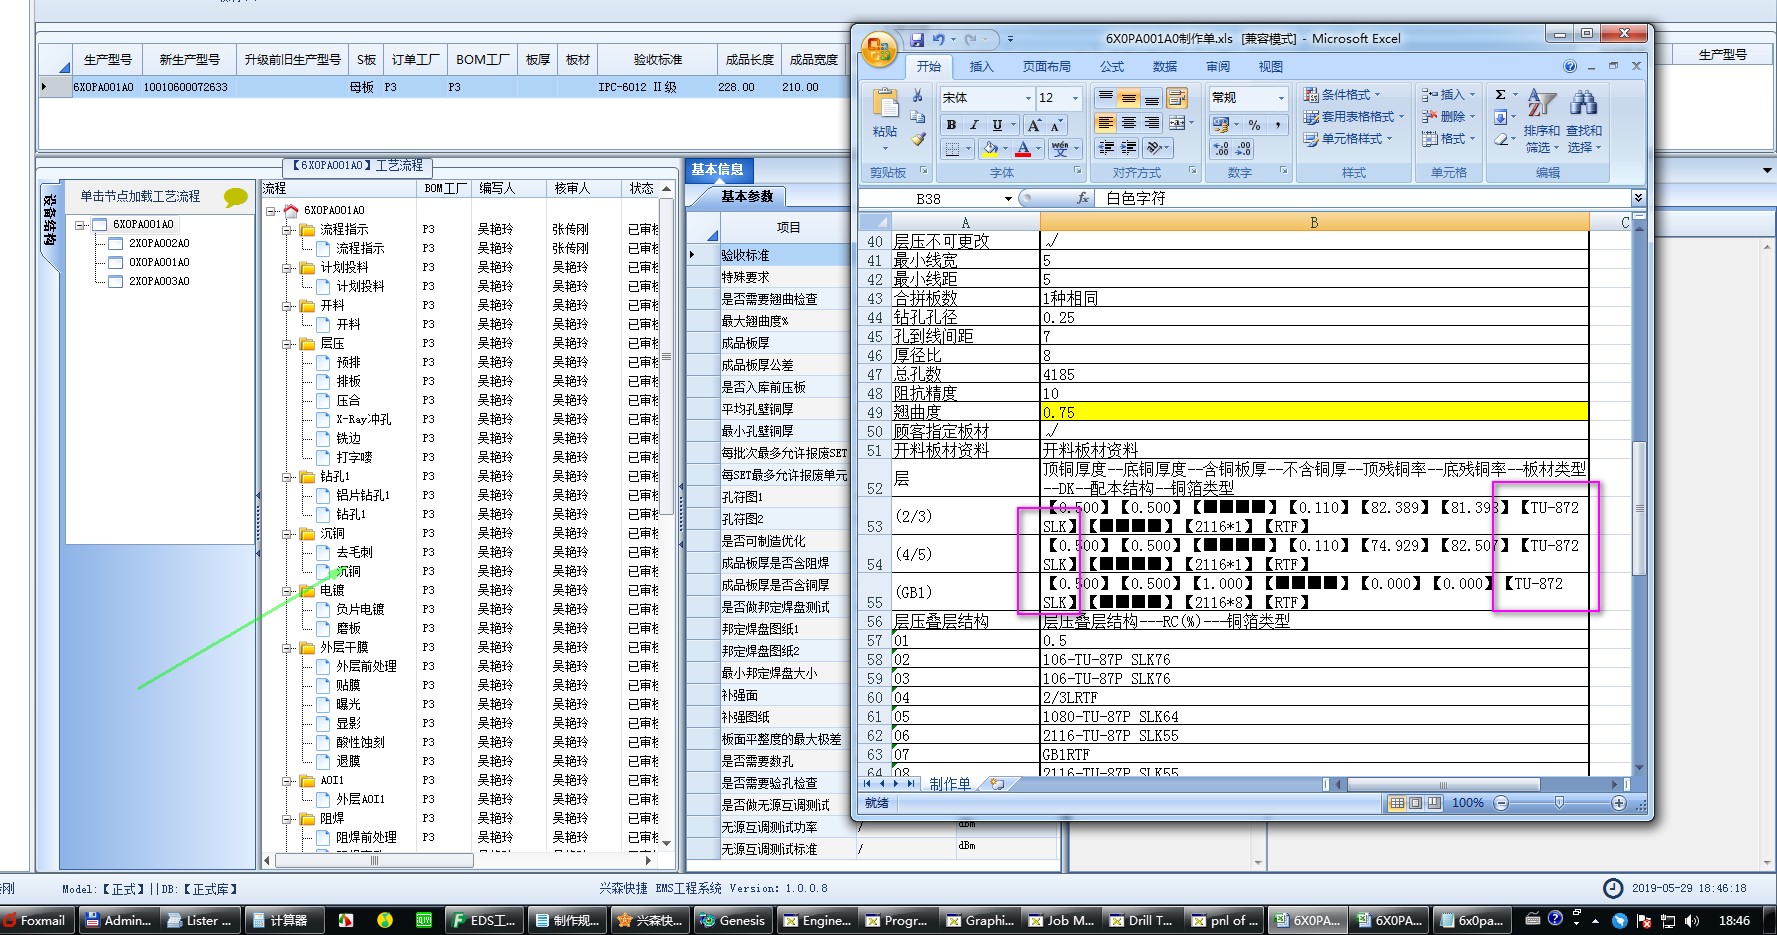Viewport: 1777px width, 935px height.
Task: Click the Excel formula bar input
Action: pos(1364,198)
